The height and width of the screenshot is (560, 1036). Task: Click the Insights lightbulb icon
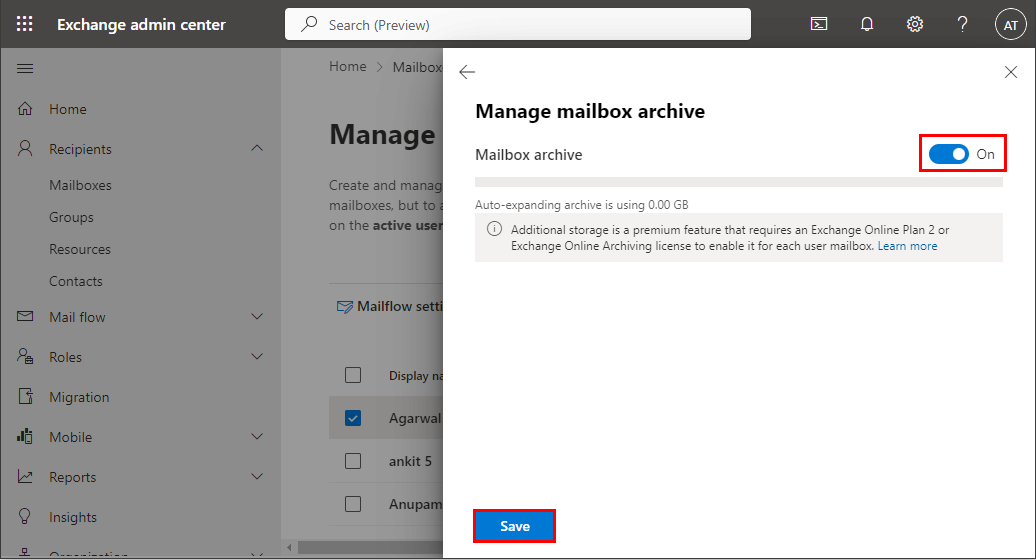pos(25,516)
